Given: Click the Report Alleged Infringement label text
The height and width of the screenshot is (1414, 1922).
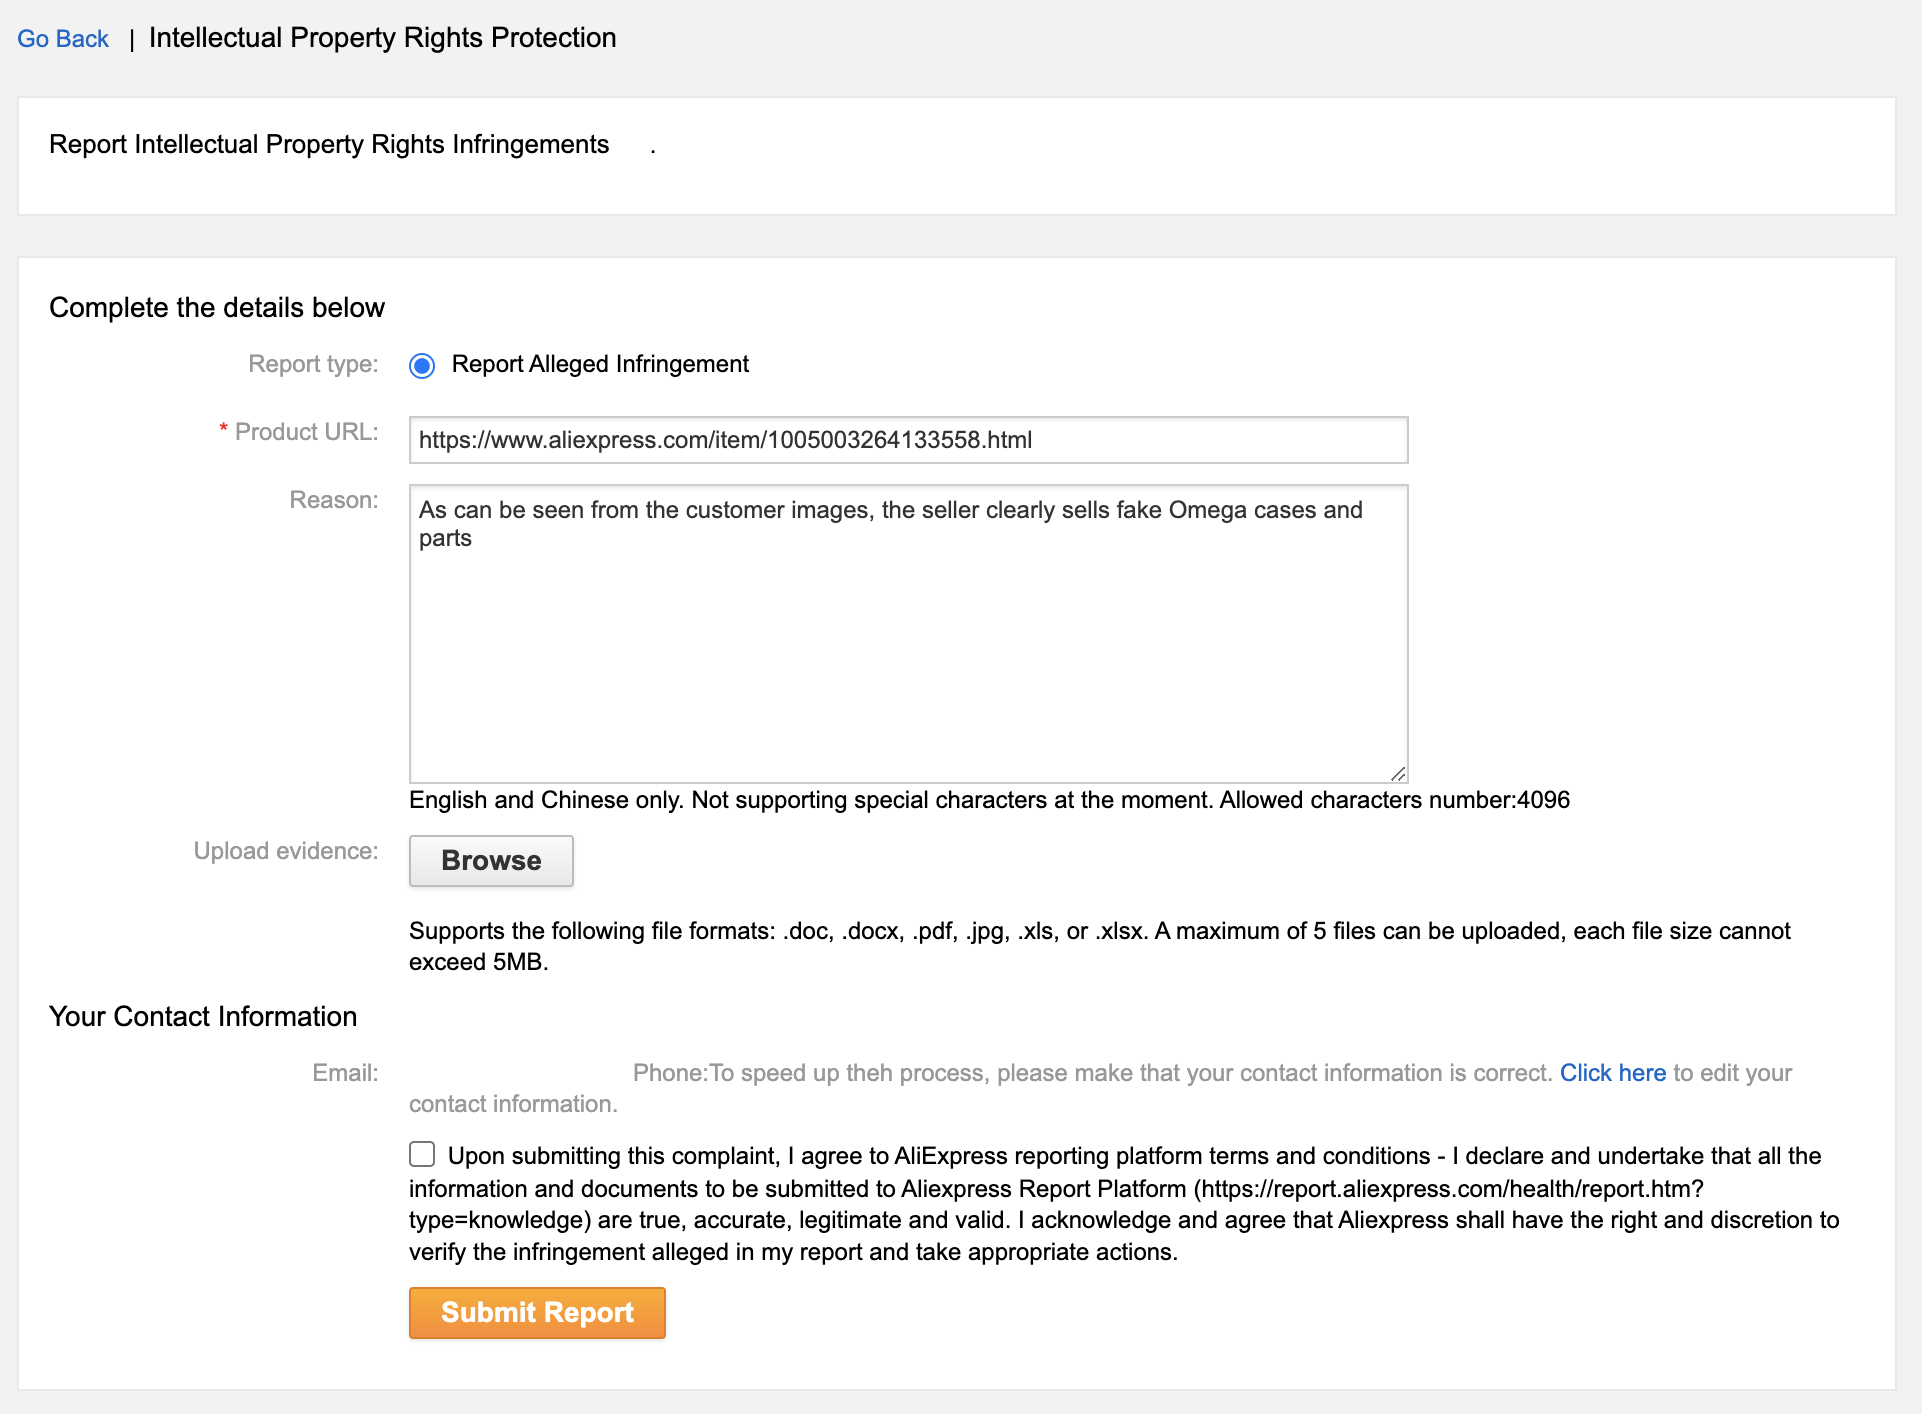Looking at the screenshot, I should click(599, 364).
